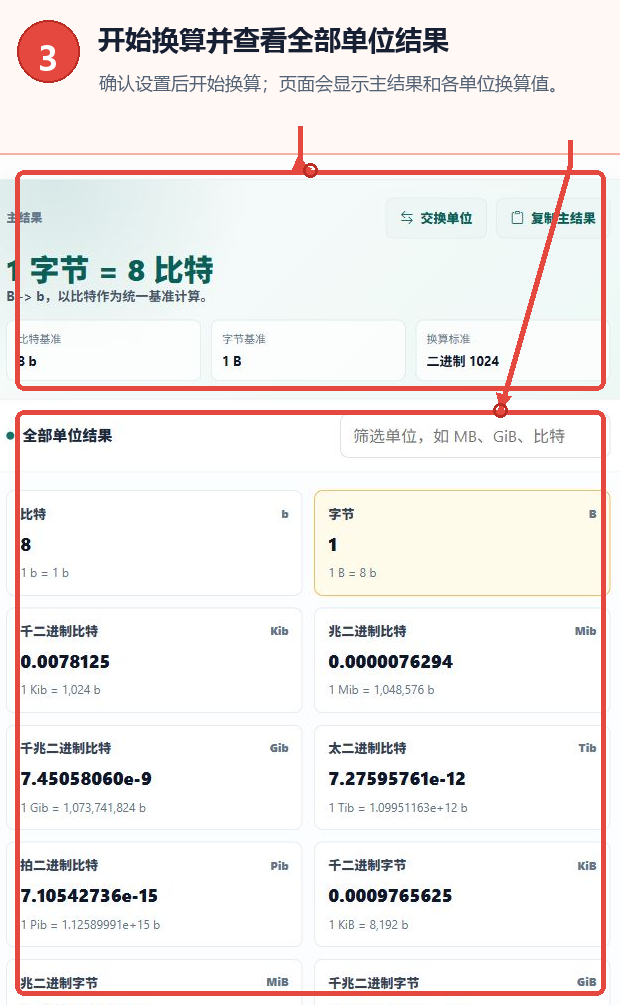Click the text 1 Gib = 1,073,741,824 b

[x=83, y=808]
